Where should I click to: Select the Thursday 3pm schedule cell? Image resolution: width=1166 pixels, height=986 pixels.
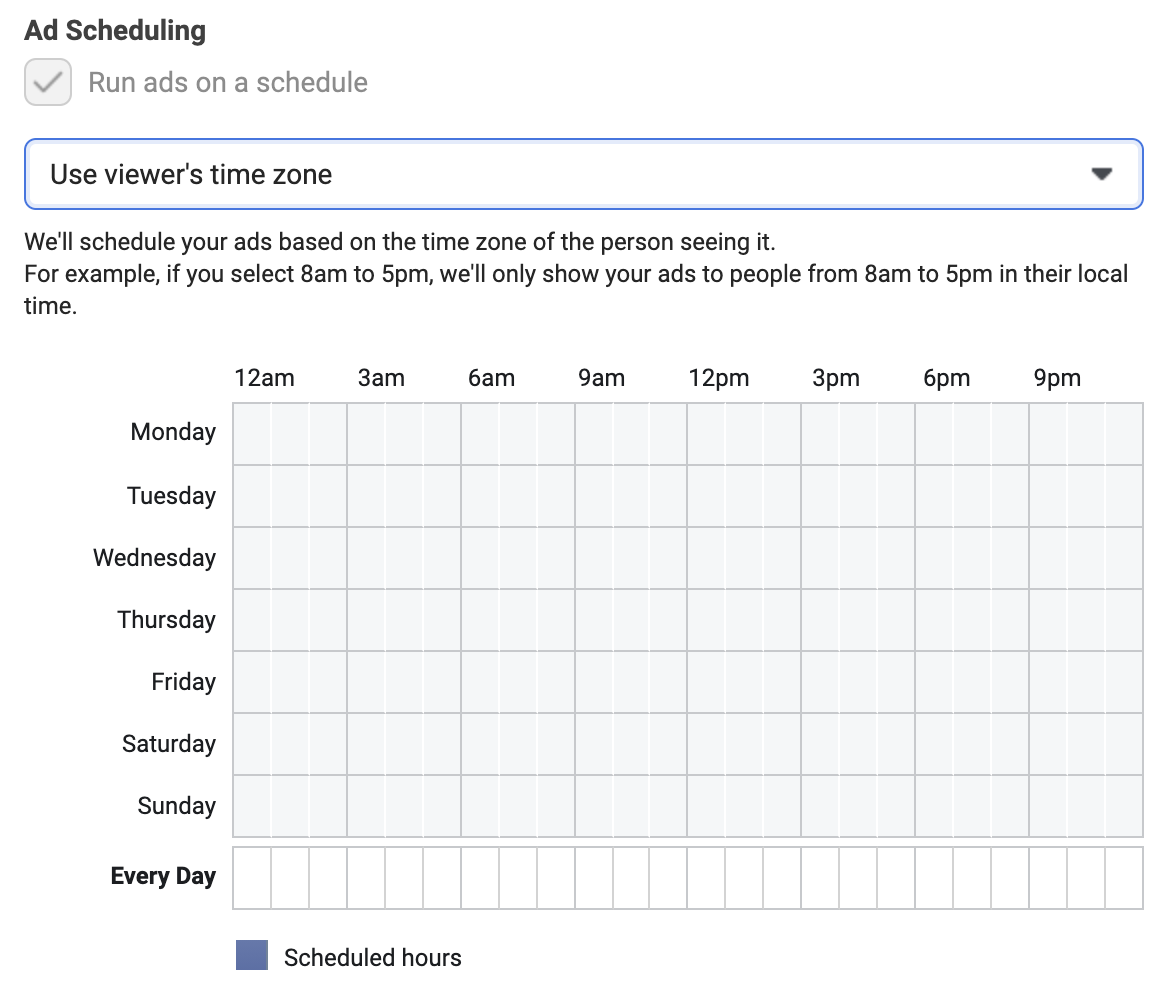point(820,620)
